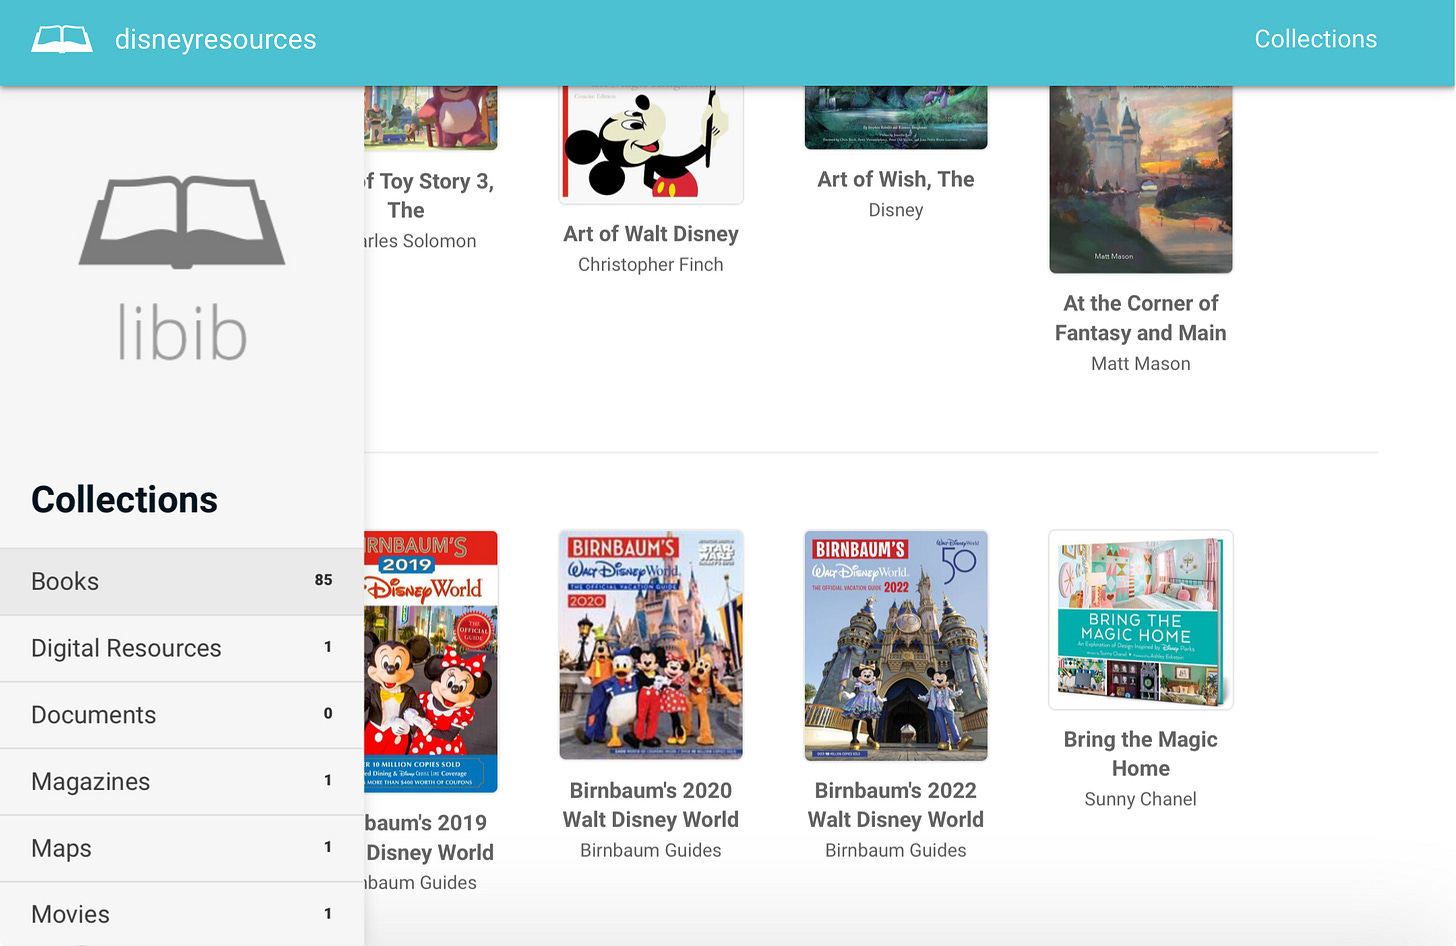Open the disneyresources site title

click(x=215, y=39)
